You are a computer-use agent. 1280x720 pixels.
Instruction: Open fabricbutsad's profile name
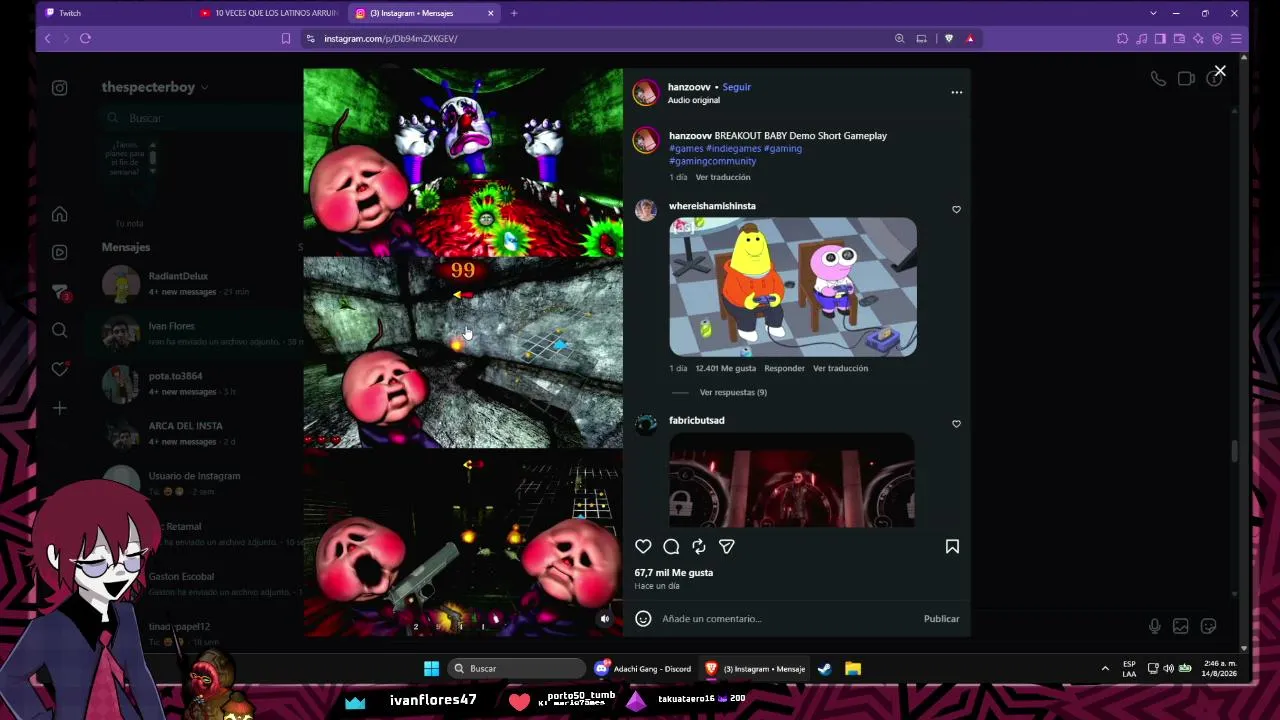tap(697, 420)
